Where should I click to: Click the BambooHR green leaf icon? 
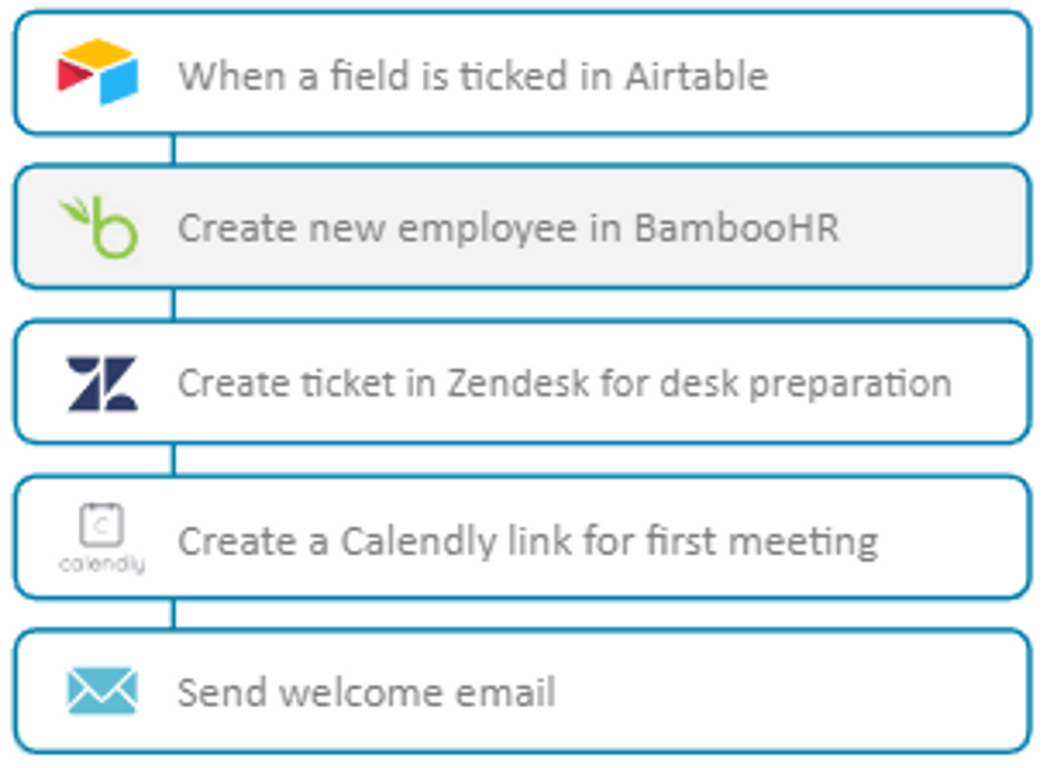click(99, 227)
